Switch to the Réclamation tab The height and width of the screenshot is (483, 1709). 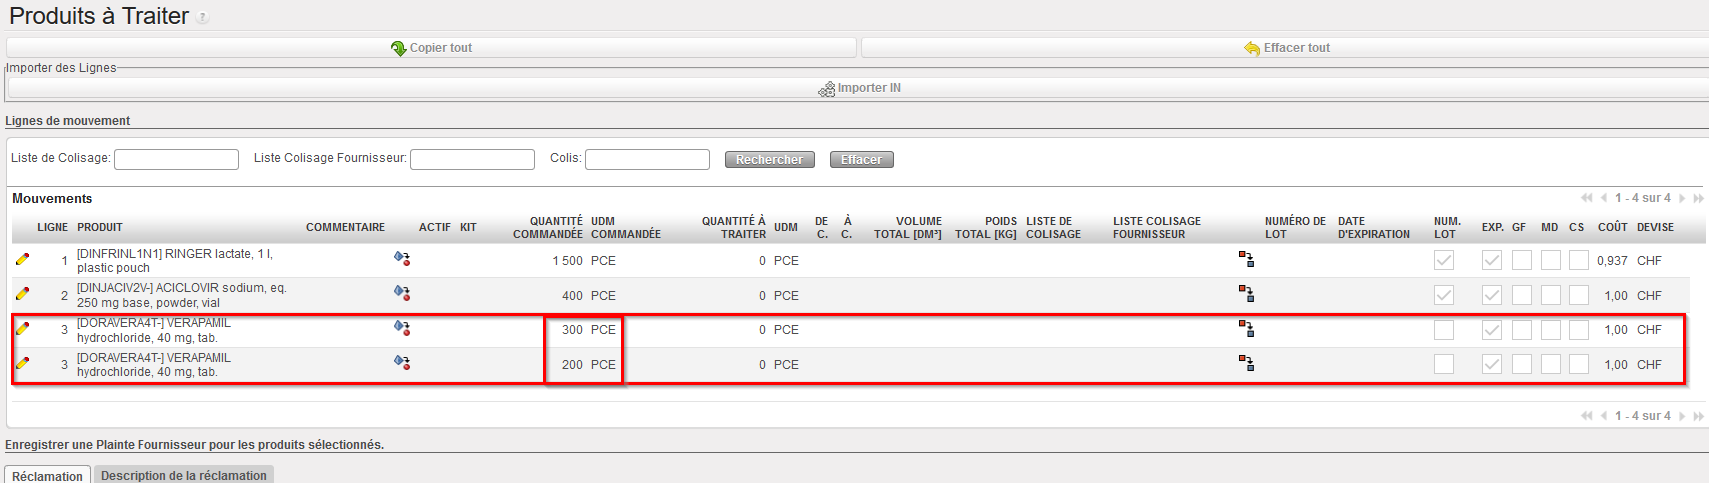[47, 475]
